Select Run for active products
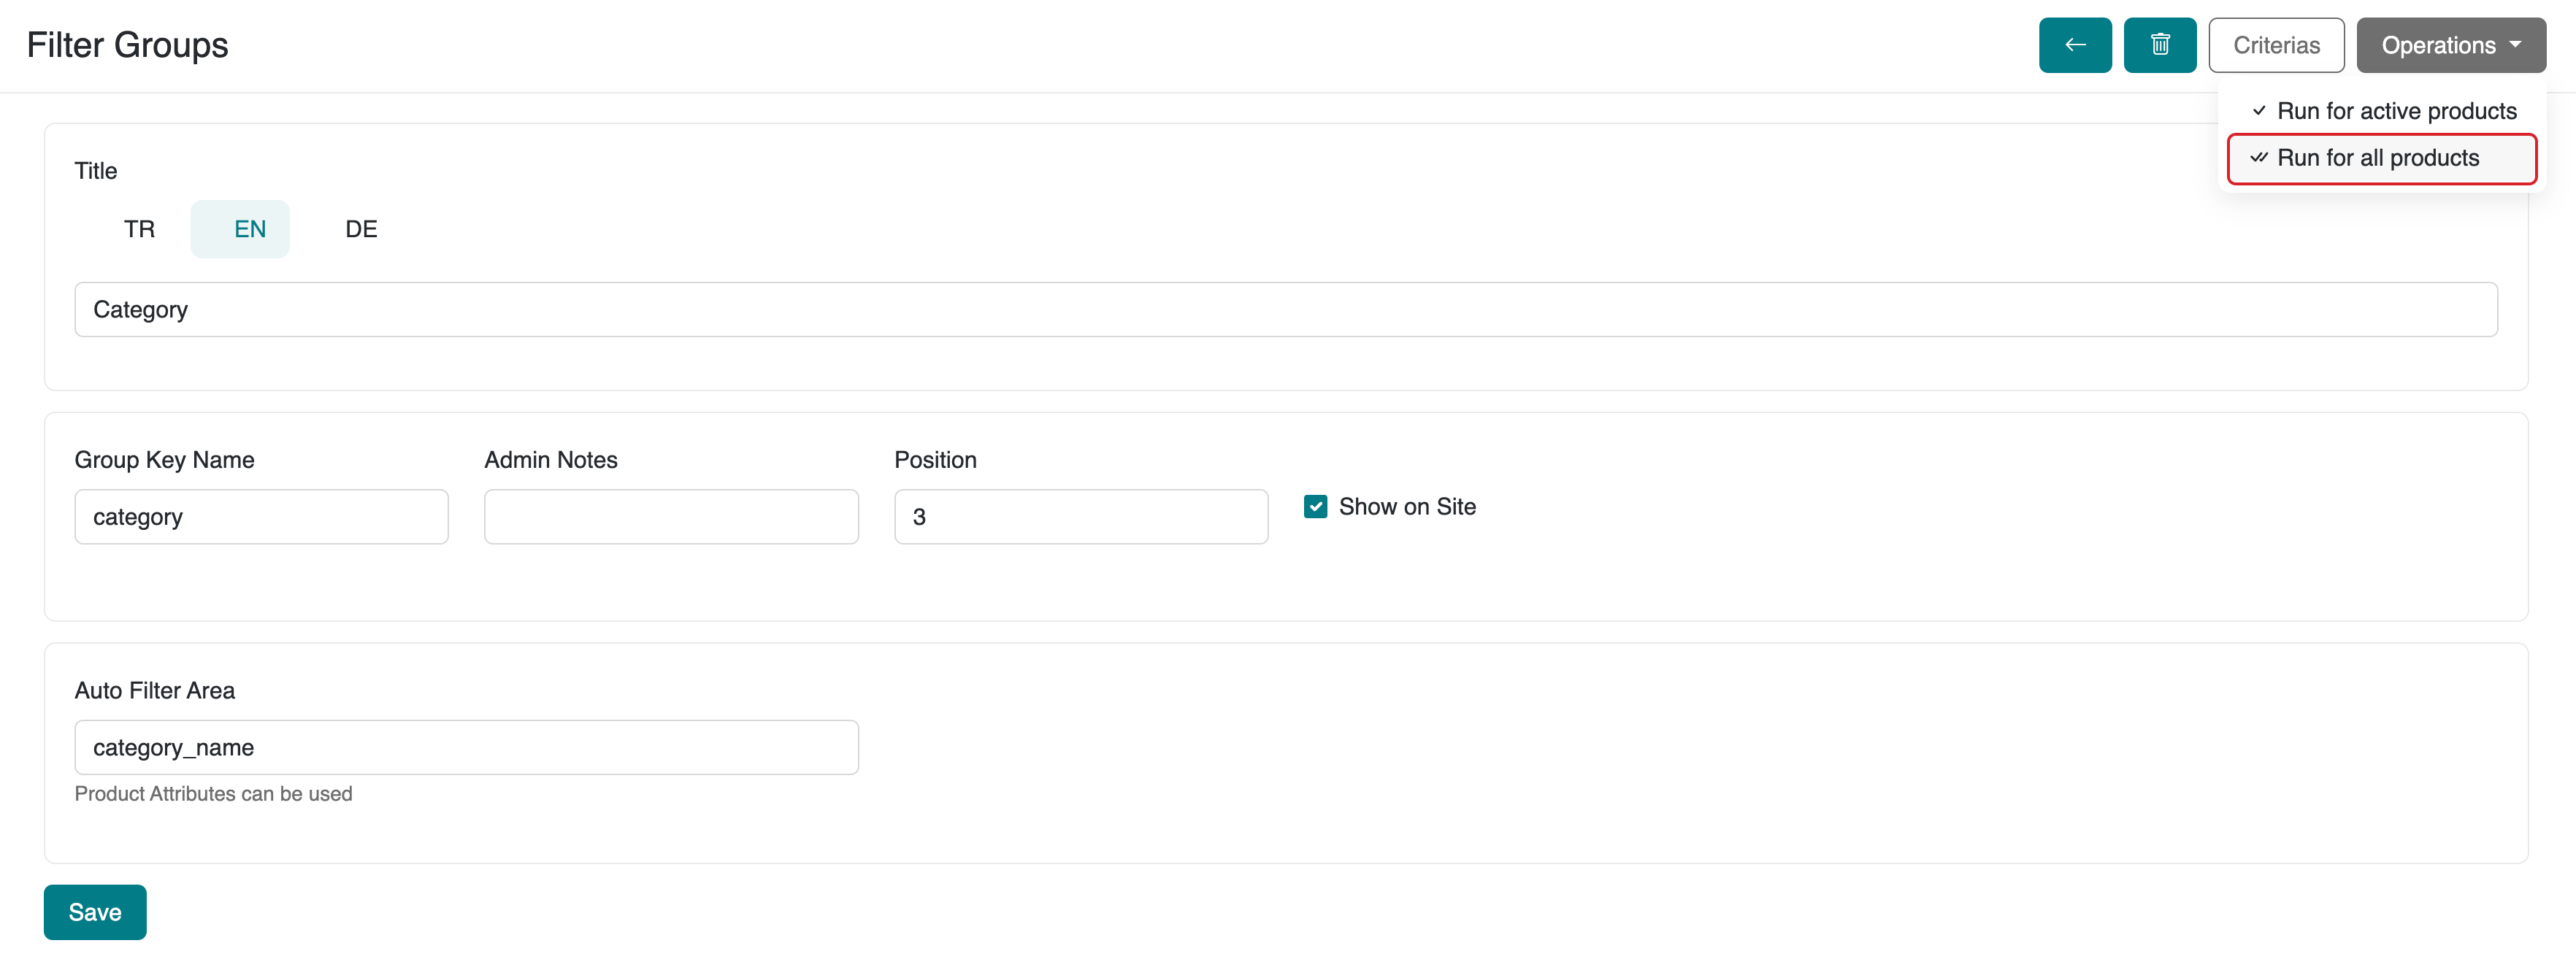Screen dimensions: 2576x962 [x=2395, y=111]
